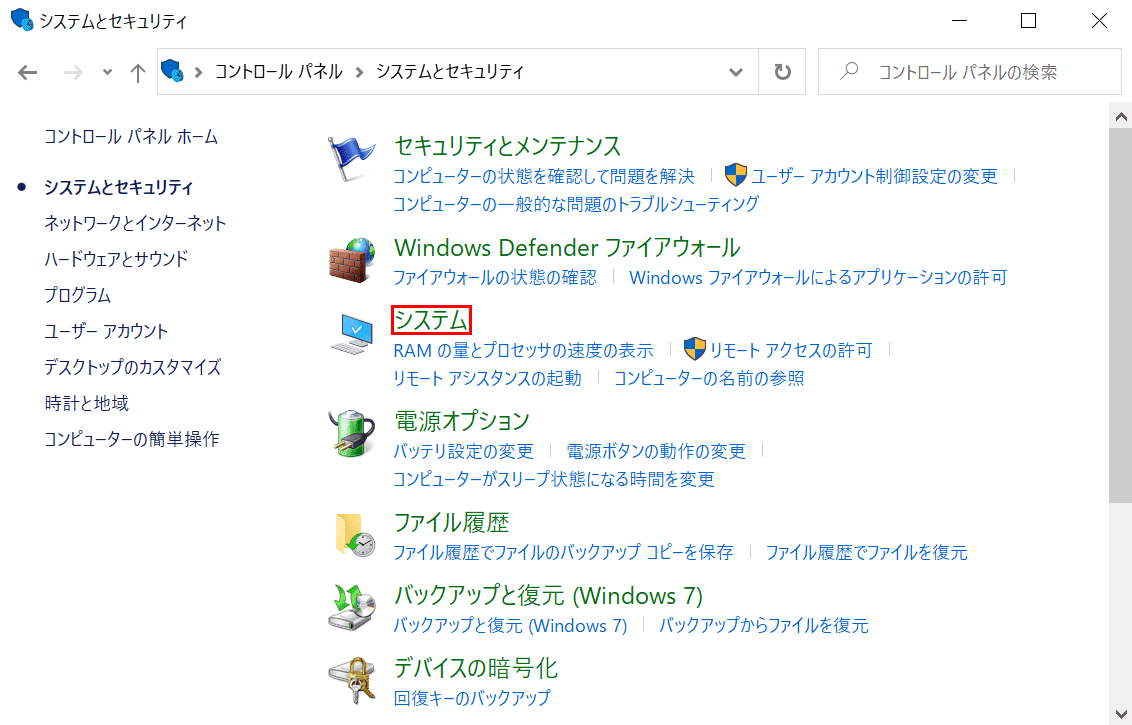Click the File History folder icon
Image resolution: width=1132 pixels, height=725 pixels.
354,535
